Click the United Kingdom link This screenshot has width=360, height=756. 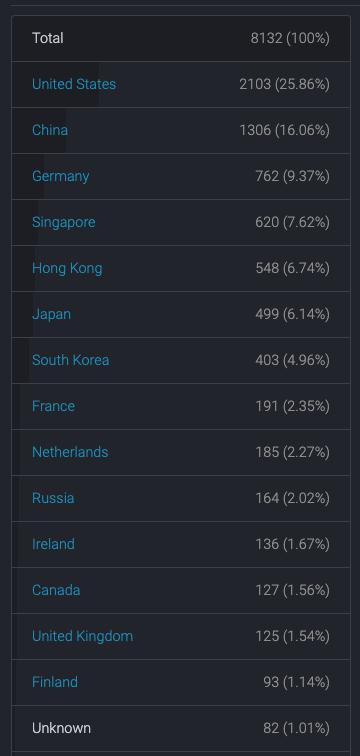click(x=82, y=636)
